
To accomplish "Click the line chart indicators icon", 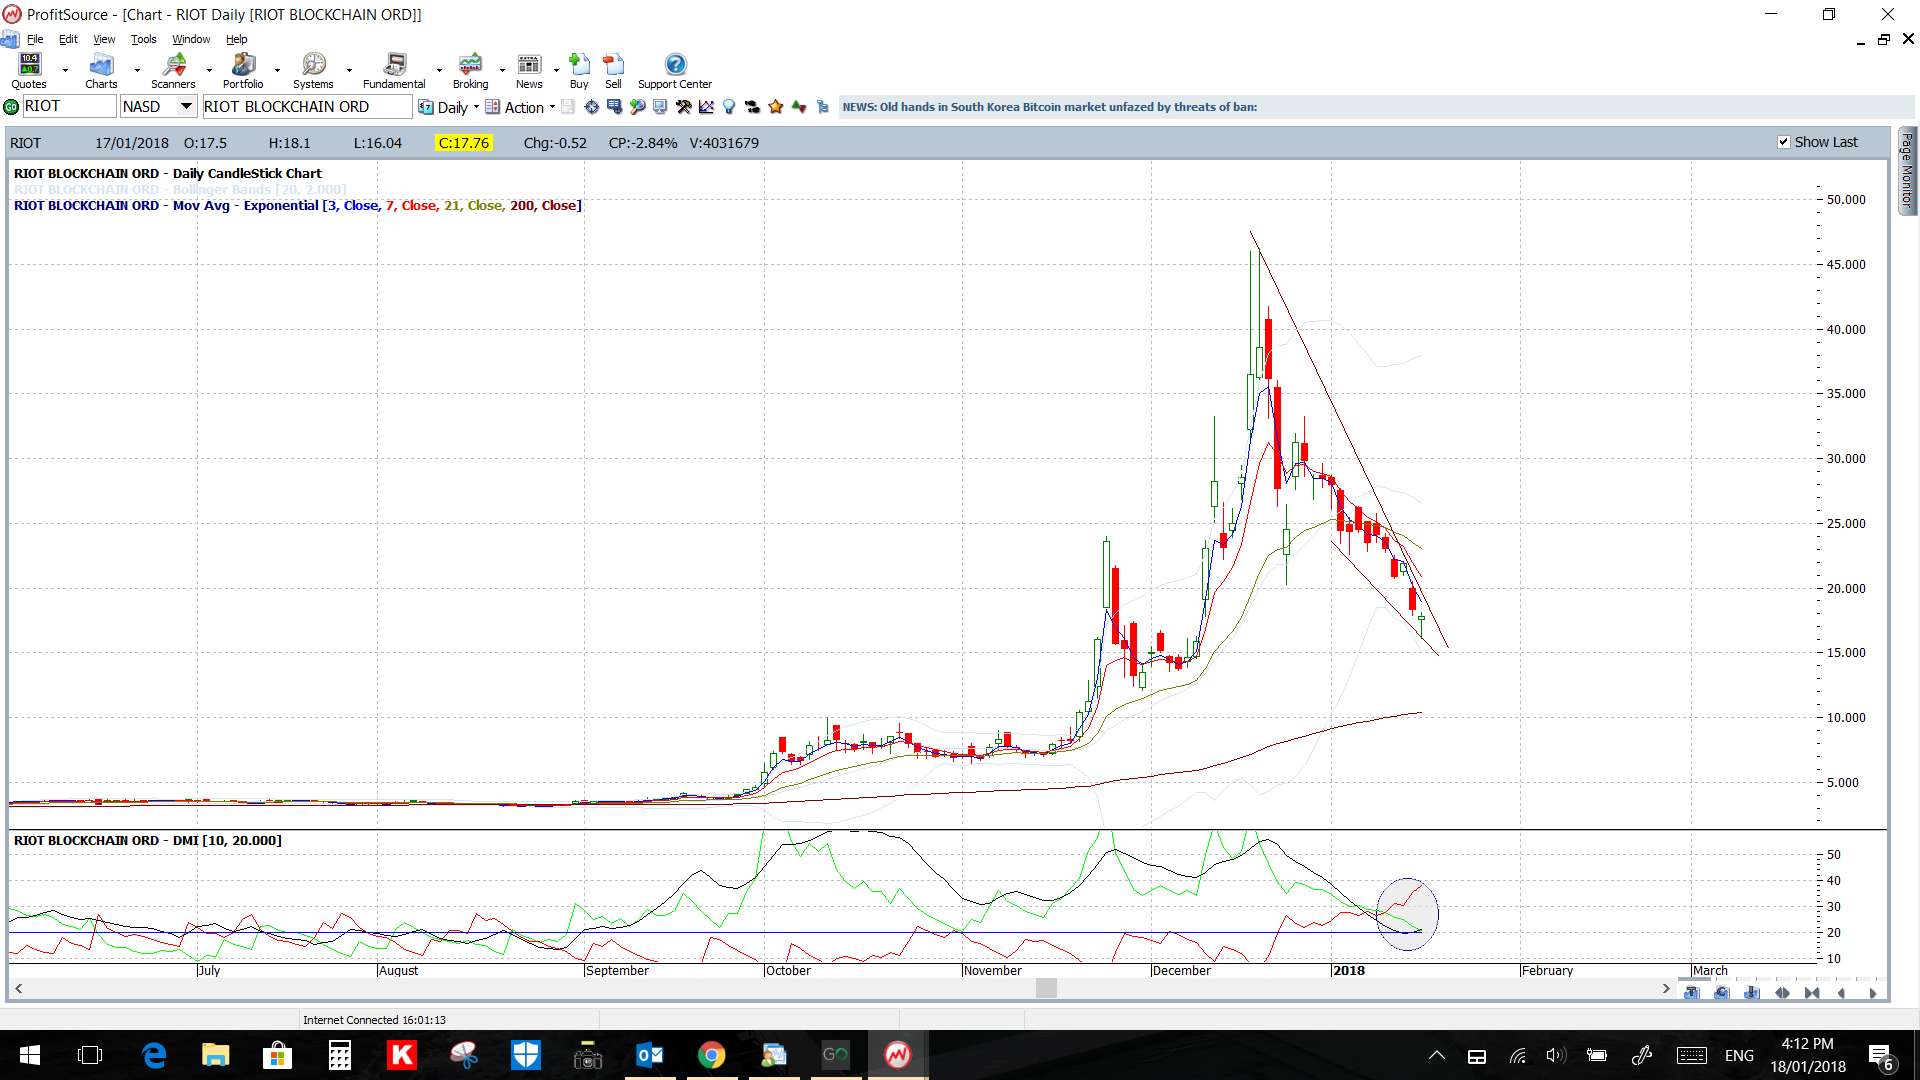I will click(706, 107).
